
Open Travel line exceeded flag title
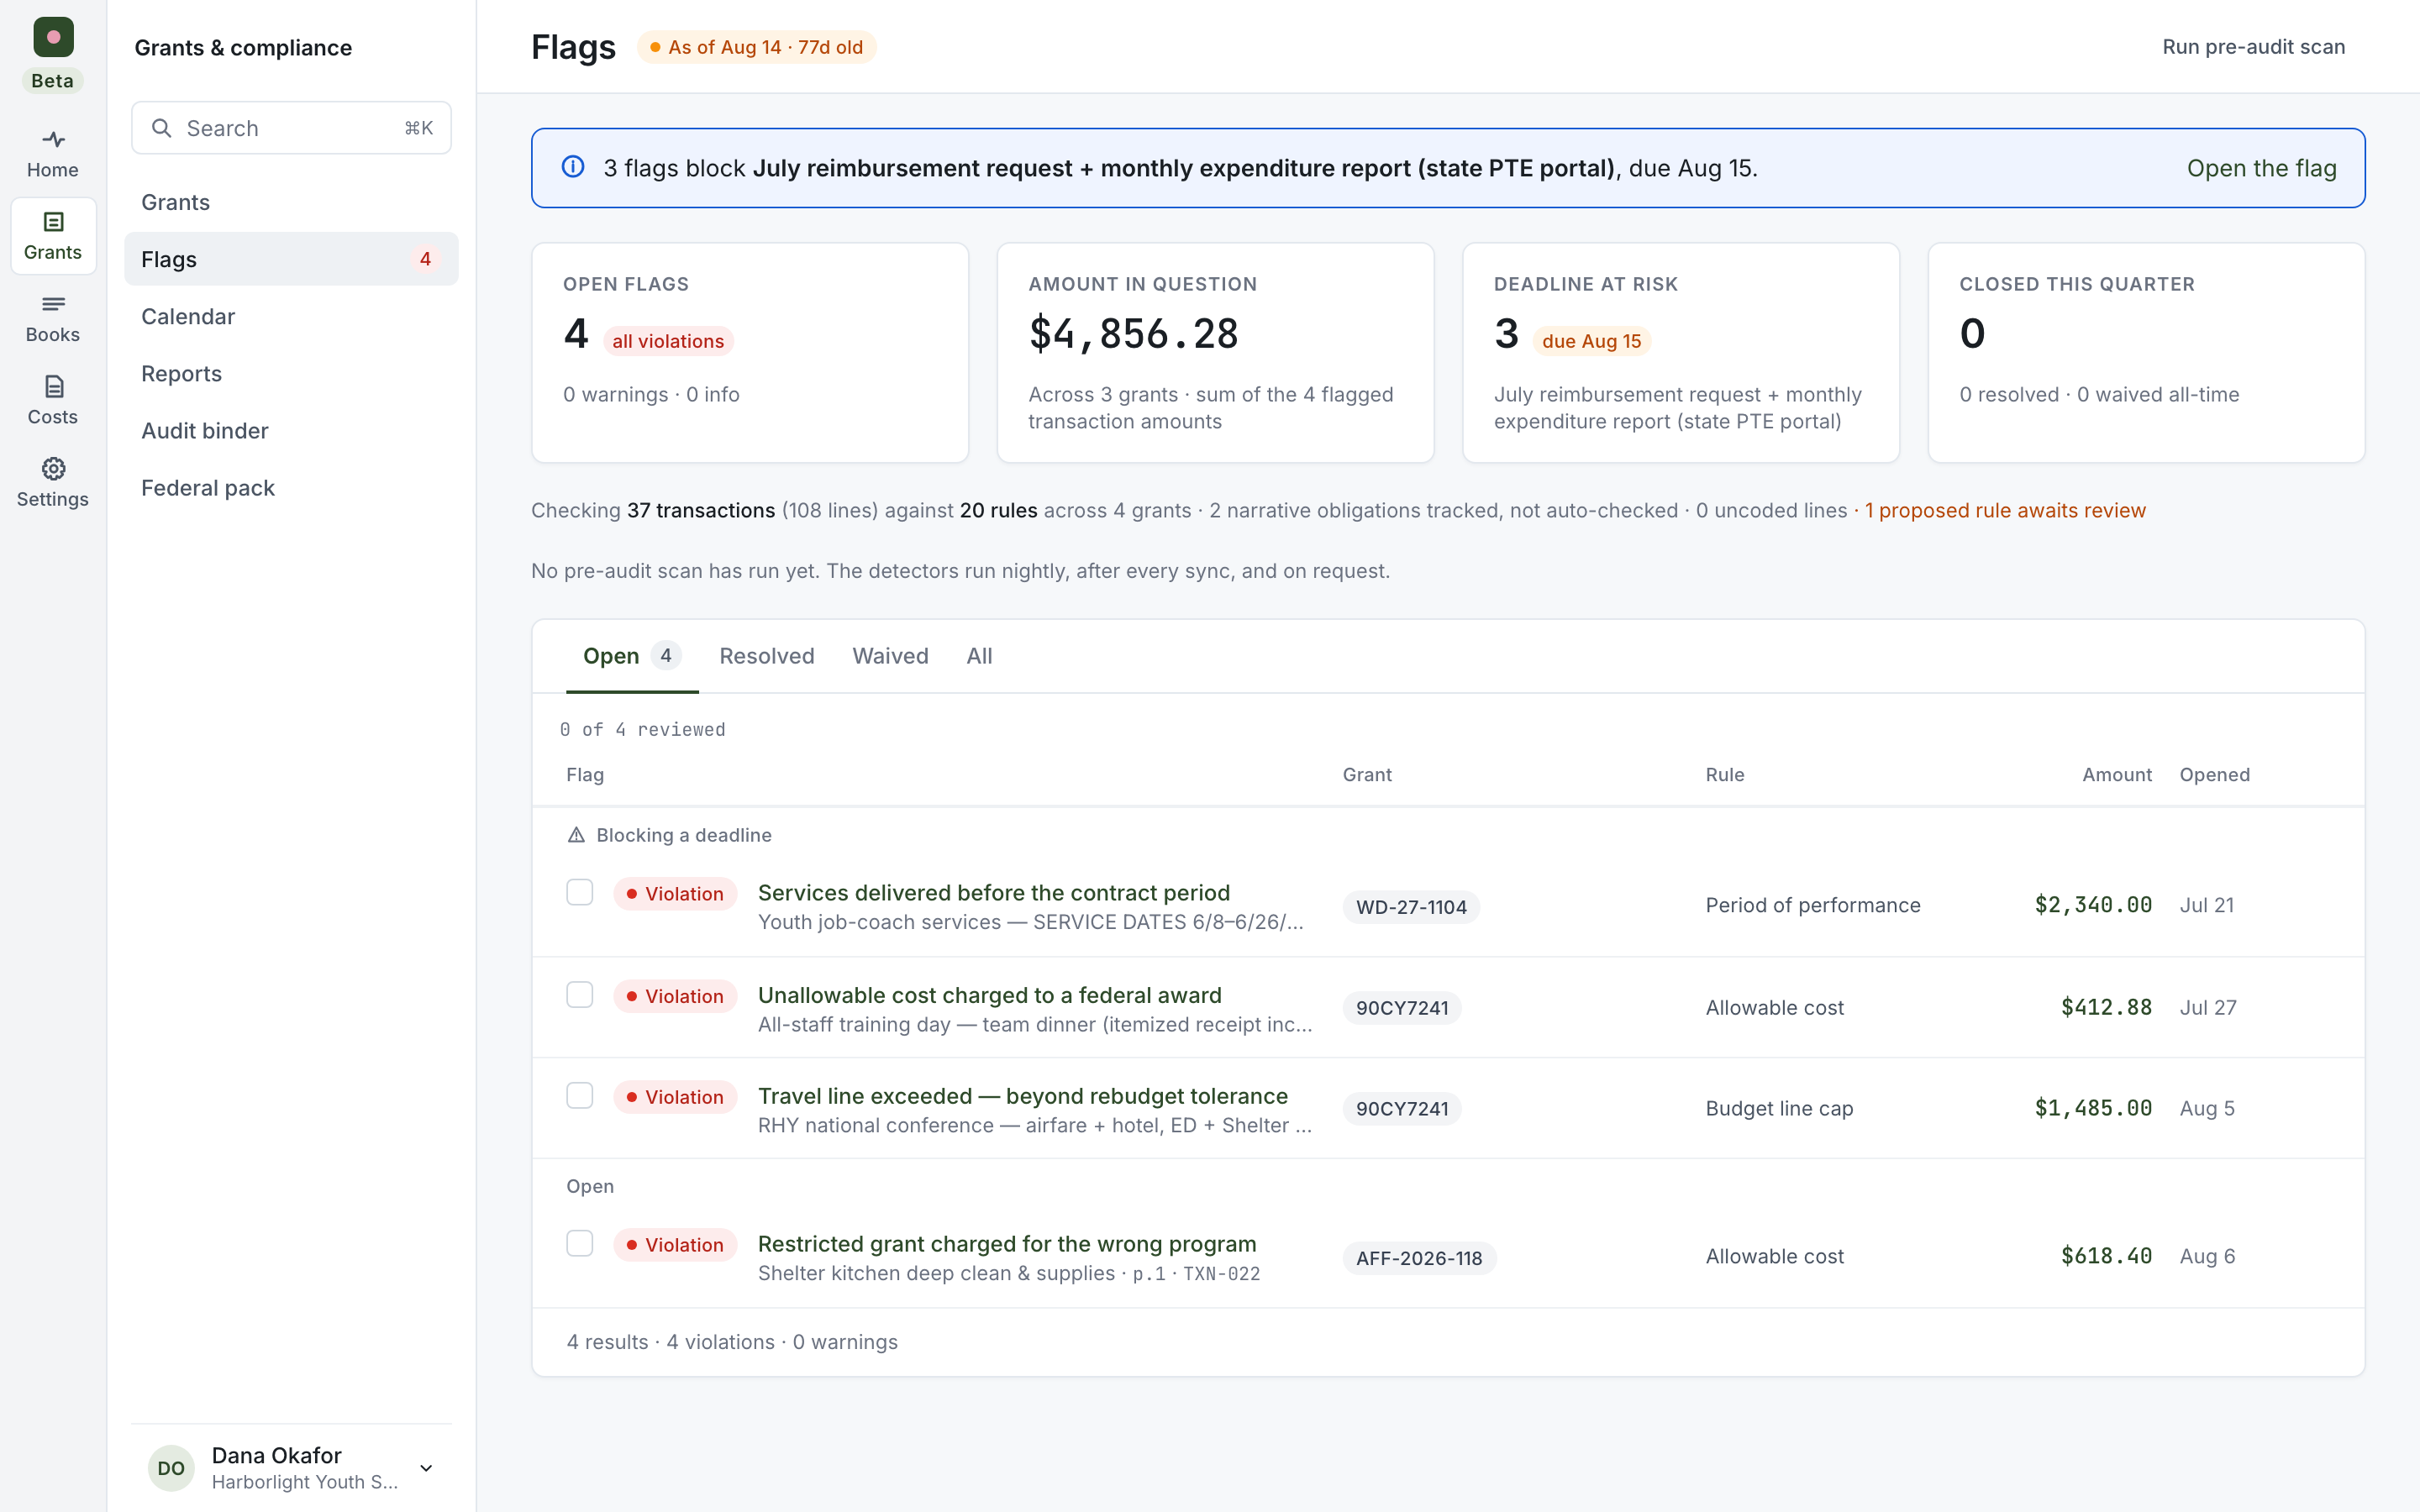1022,1095
